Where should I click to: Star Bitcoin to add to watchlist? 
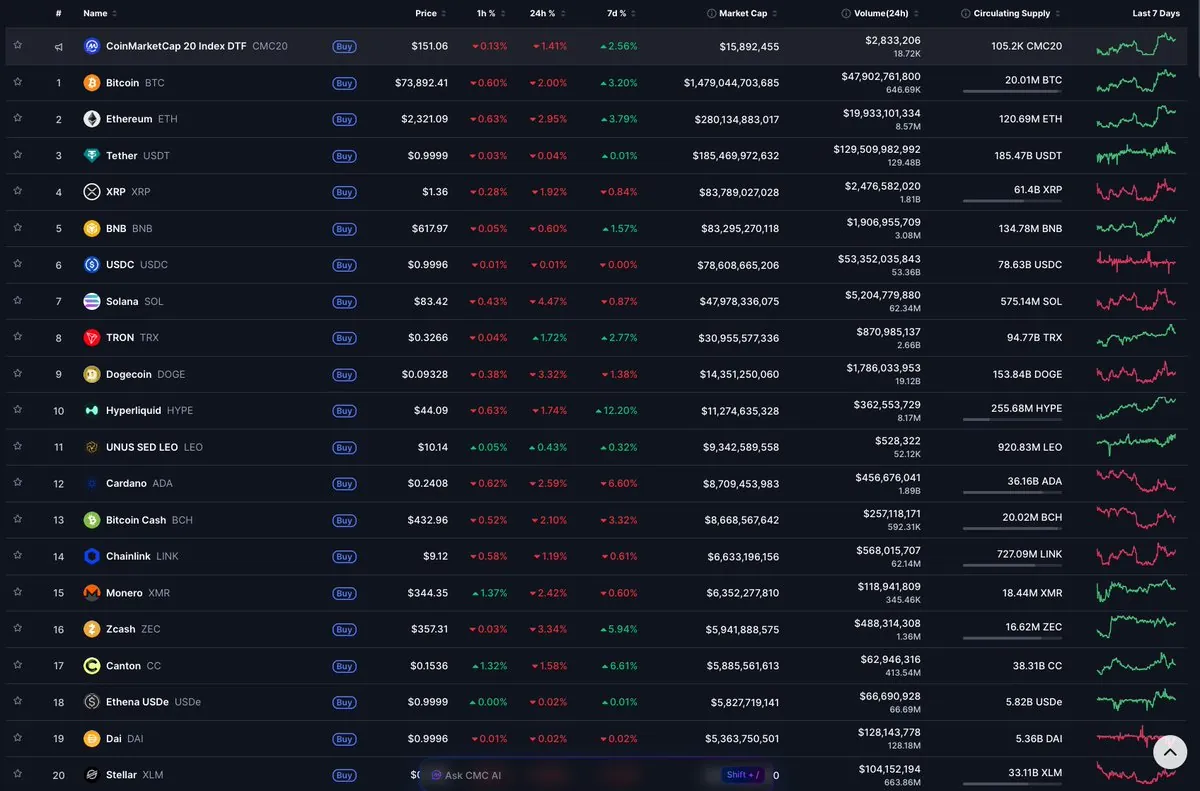tap(18, 82)
